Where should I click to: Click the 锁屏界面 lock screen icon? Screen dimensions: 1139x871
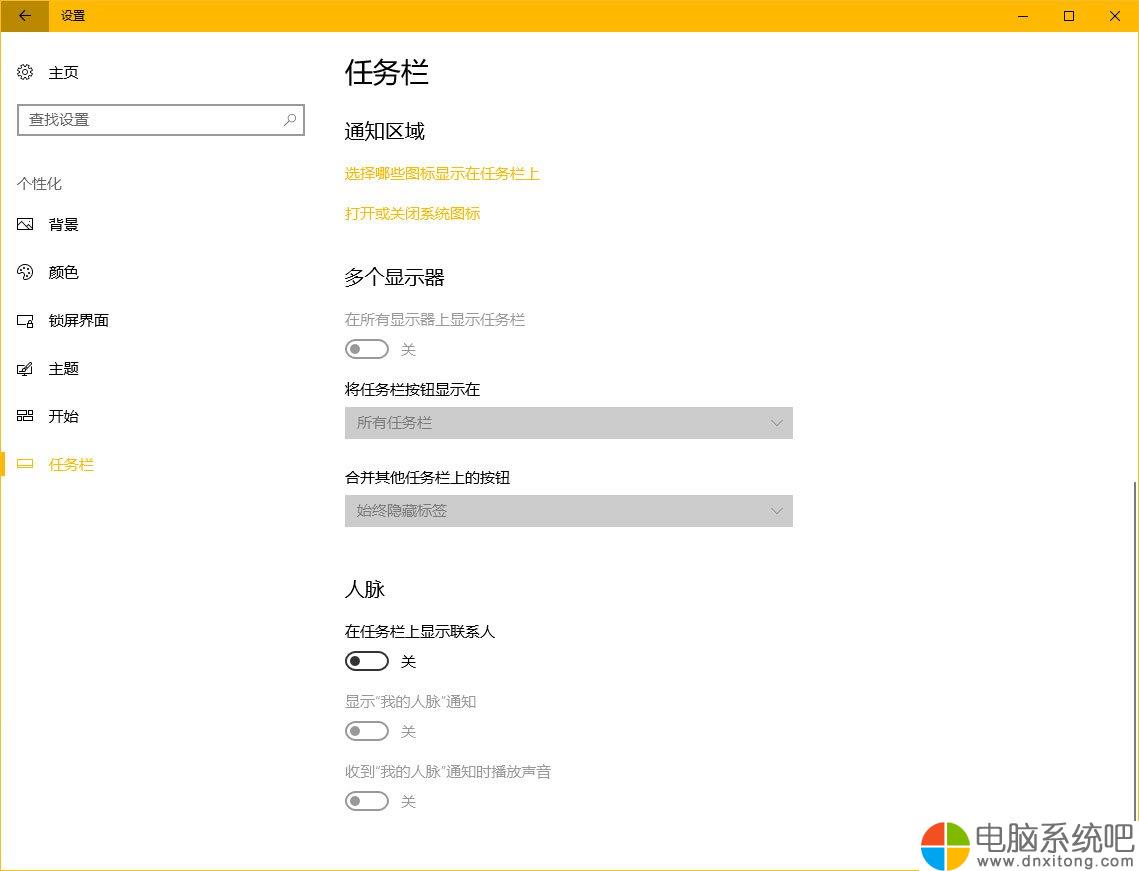(25, 320)
